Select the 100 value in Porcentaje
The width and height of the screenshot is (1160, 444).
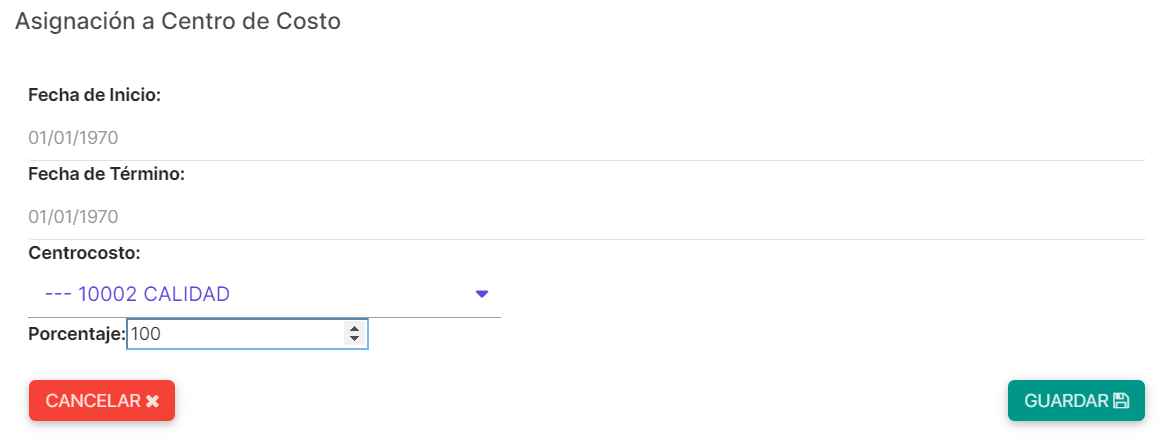pos(146,334)
